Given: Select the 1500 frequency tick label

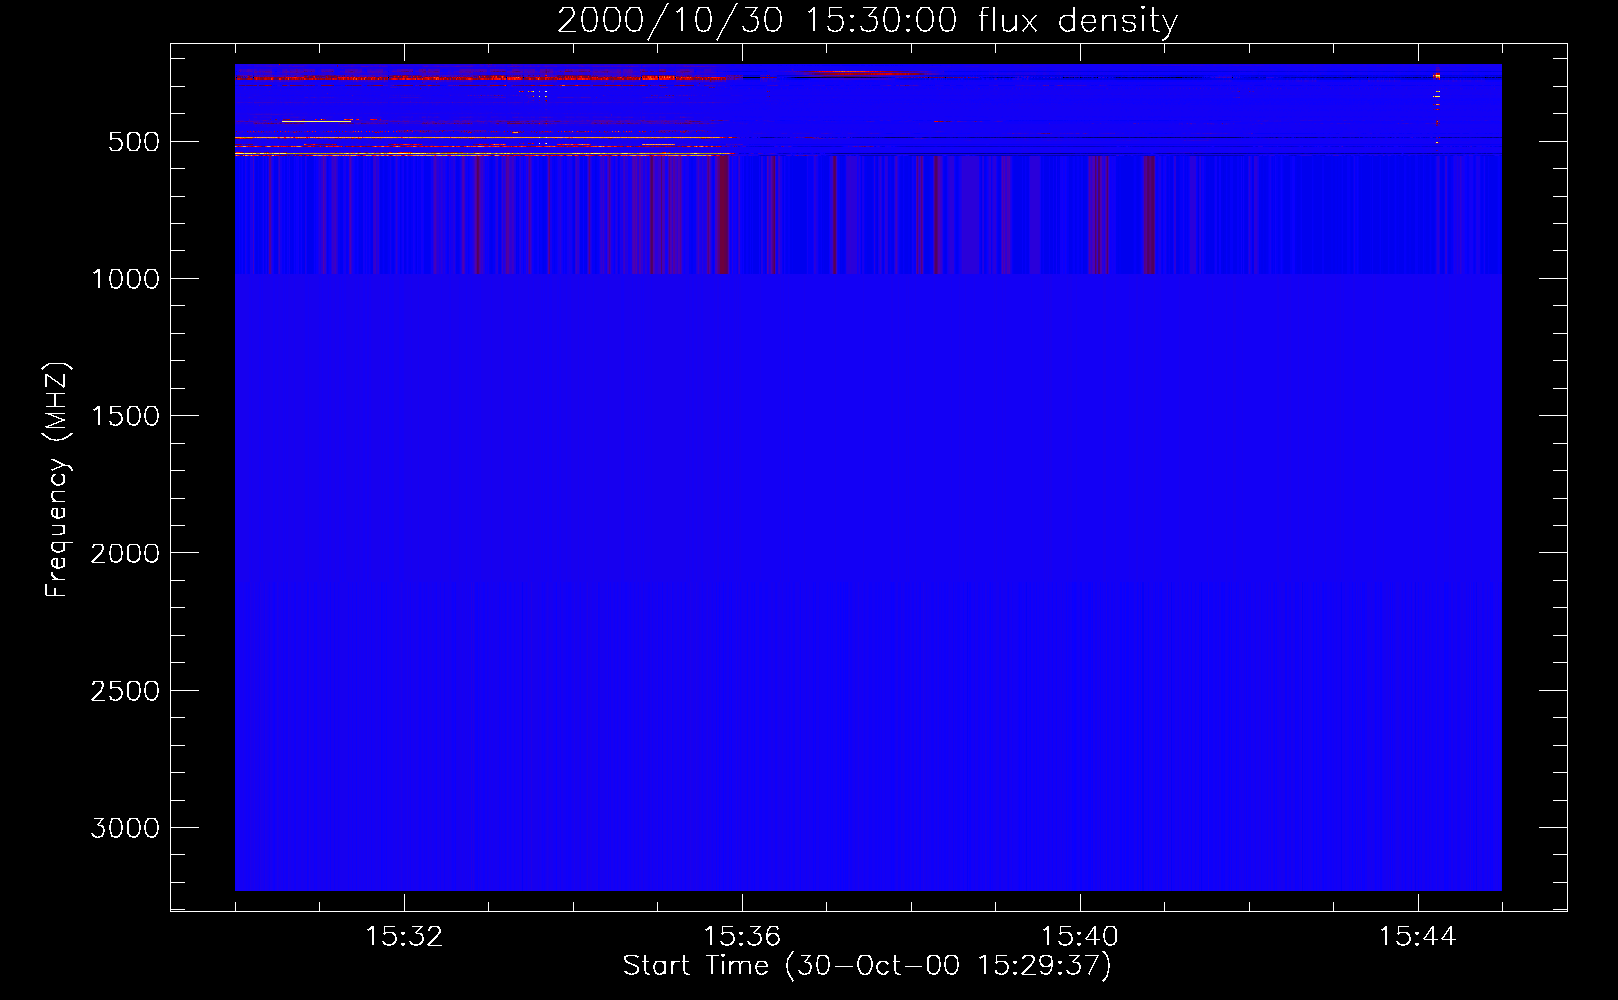Looking at the screenshot, I should [125, 416].
